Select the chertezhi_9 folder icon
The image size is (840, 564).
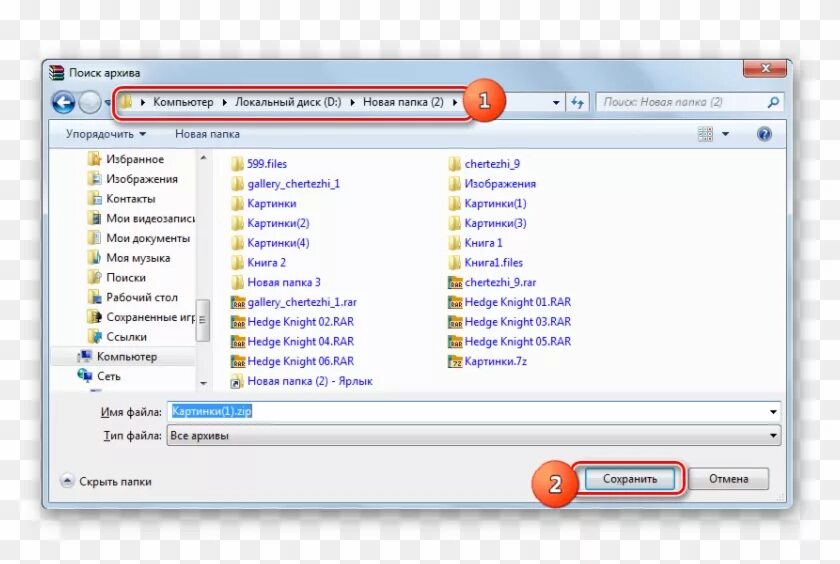(x=455, y=164)
